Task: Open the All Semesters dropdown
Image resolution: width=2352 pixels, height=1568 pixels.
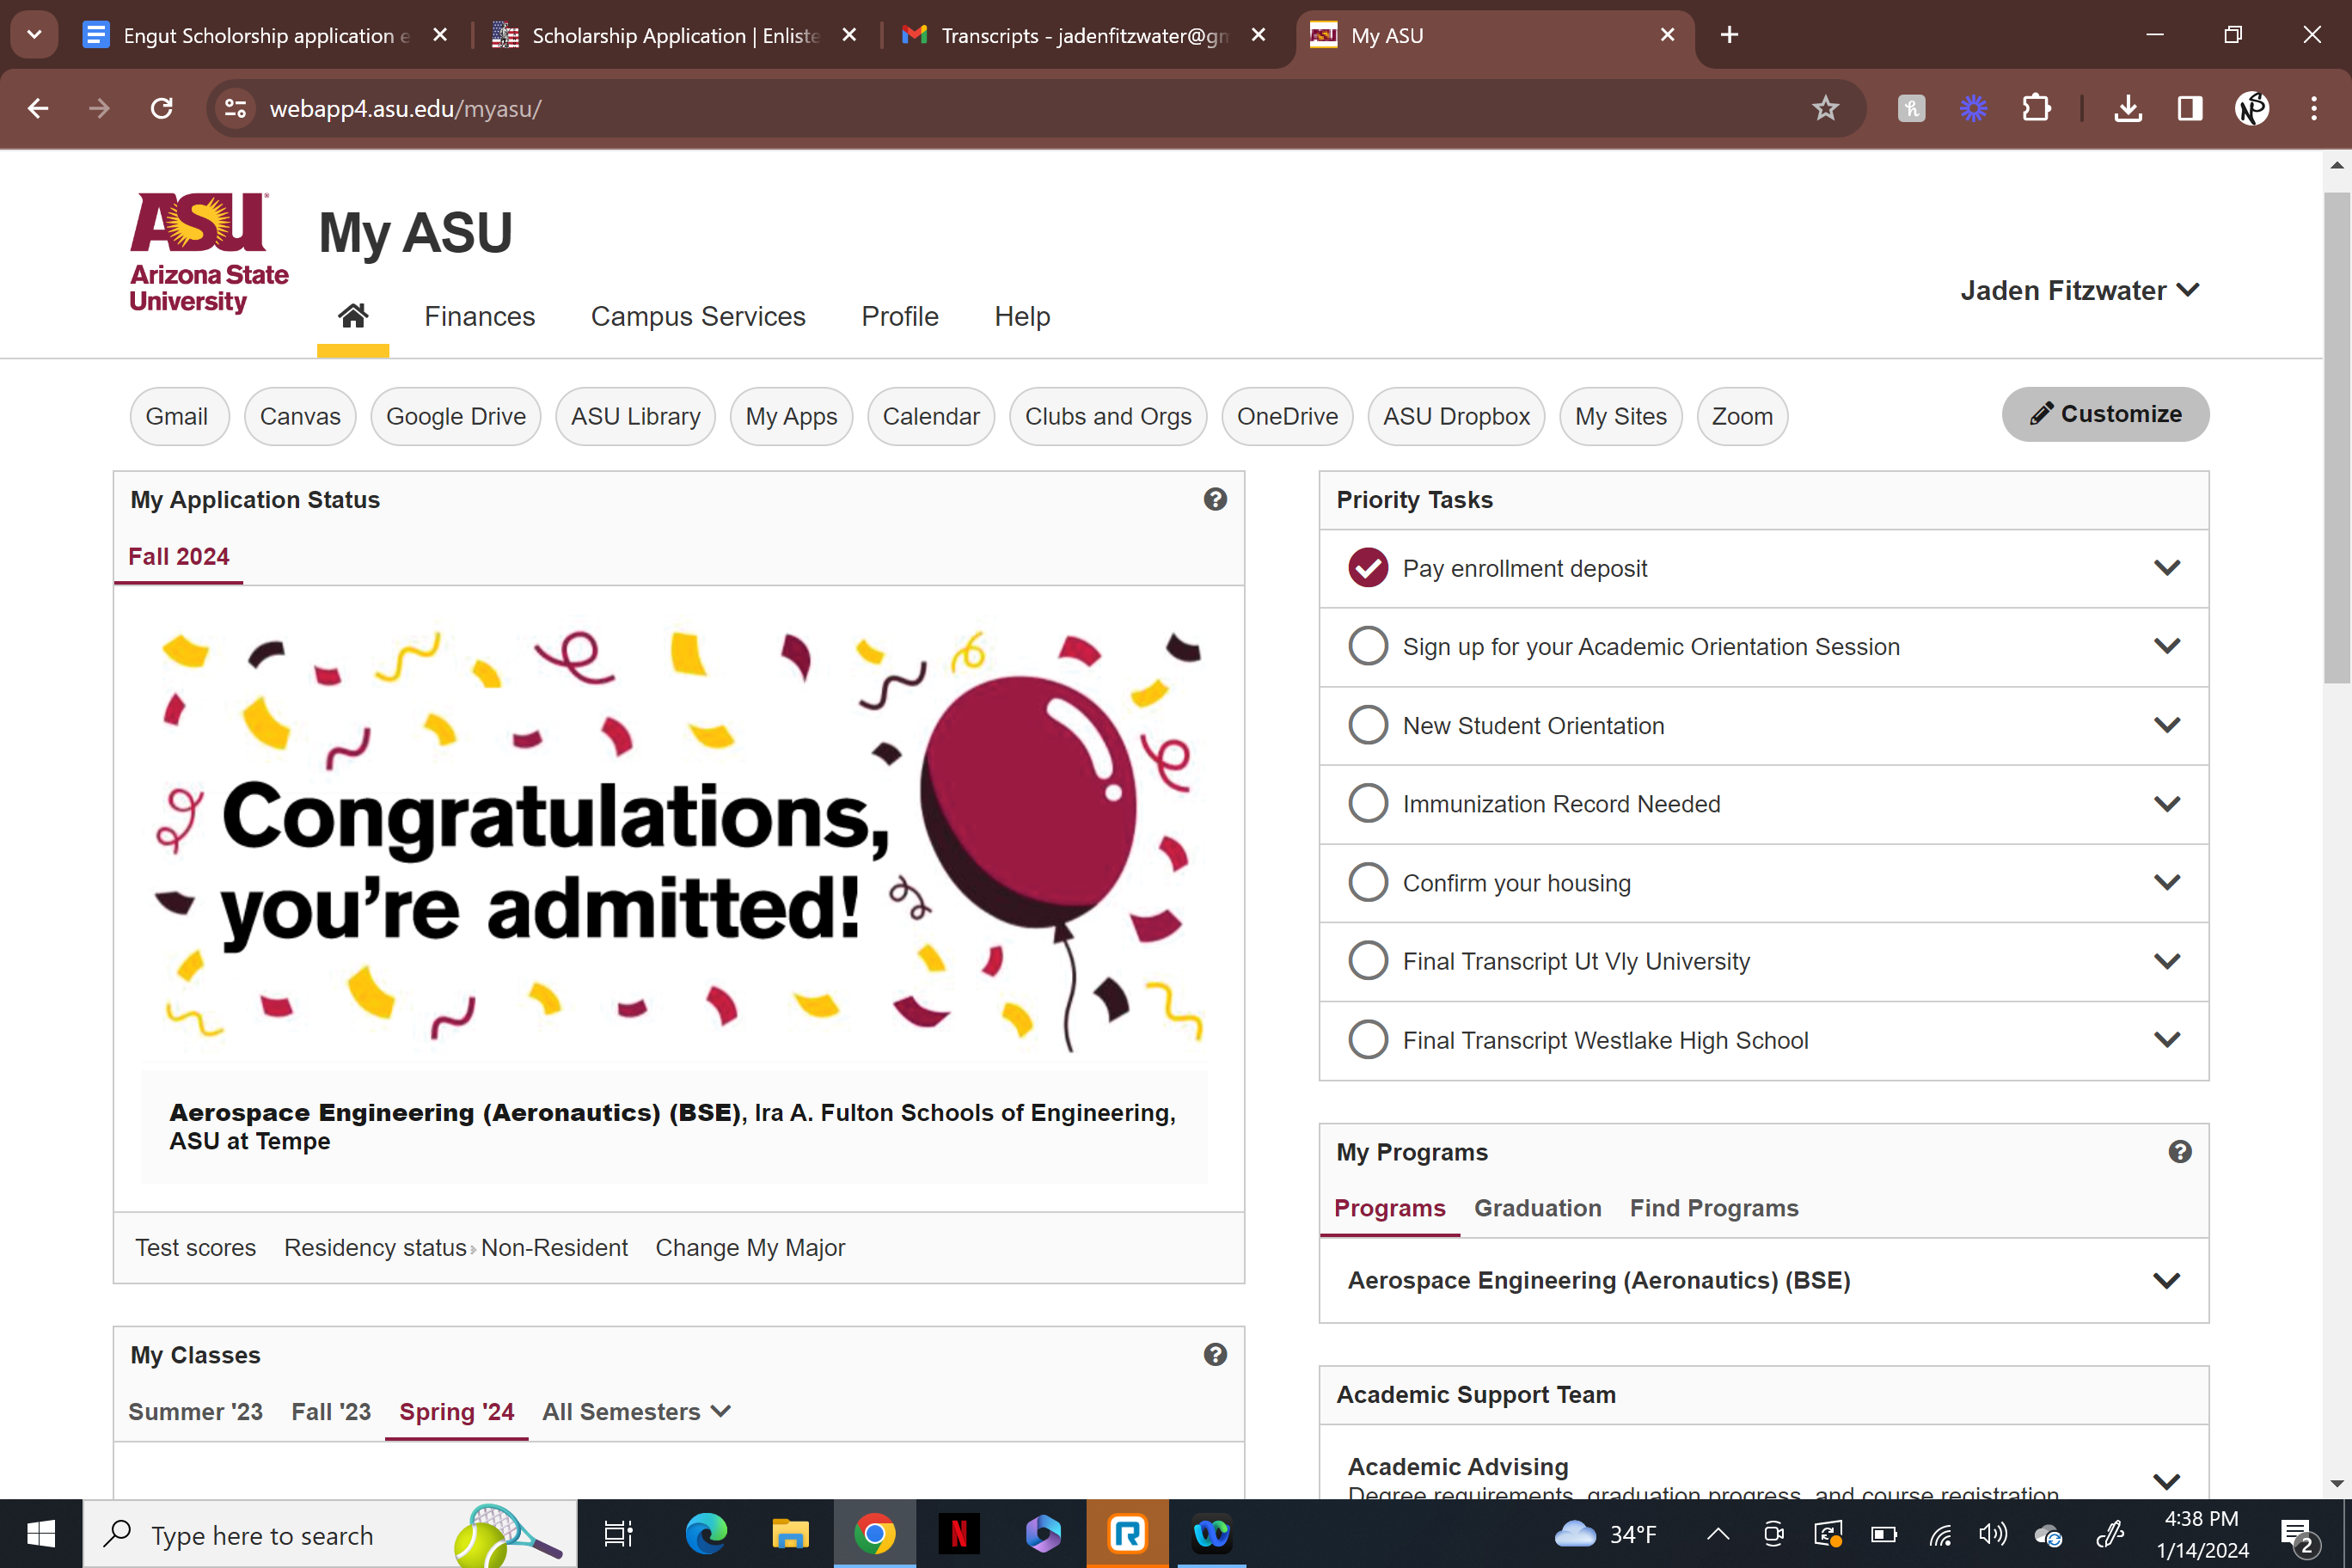Action: click(x=636, y=1411)
